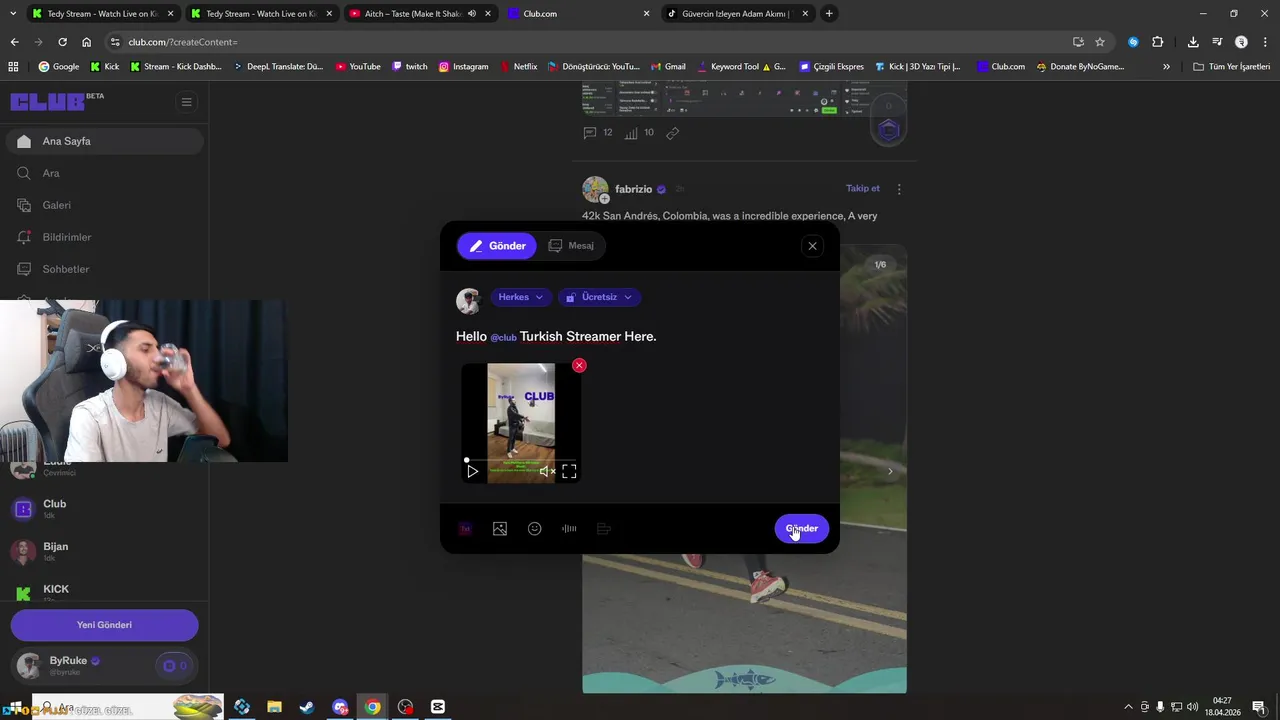Go to browser home page
1280x720 pixels.
87,42
